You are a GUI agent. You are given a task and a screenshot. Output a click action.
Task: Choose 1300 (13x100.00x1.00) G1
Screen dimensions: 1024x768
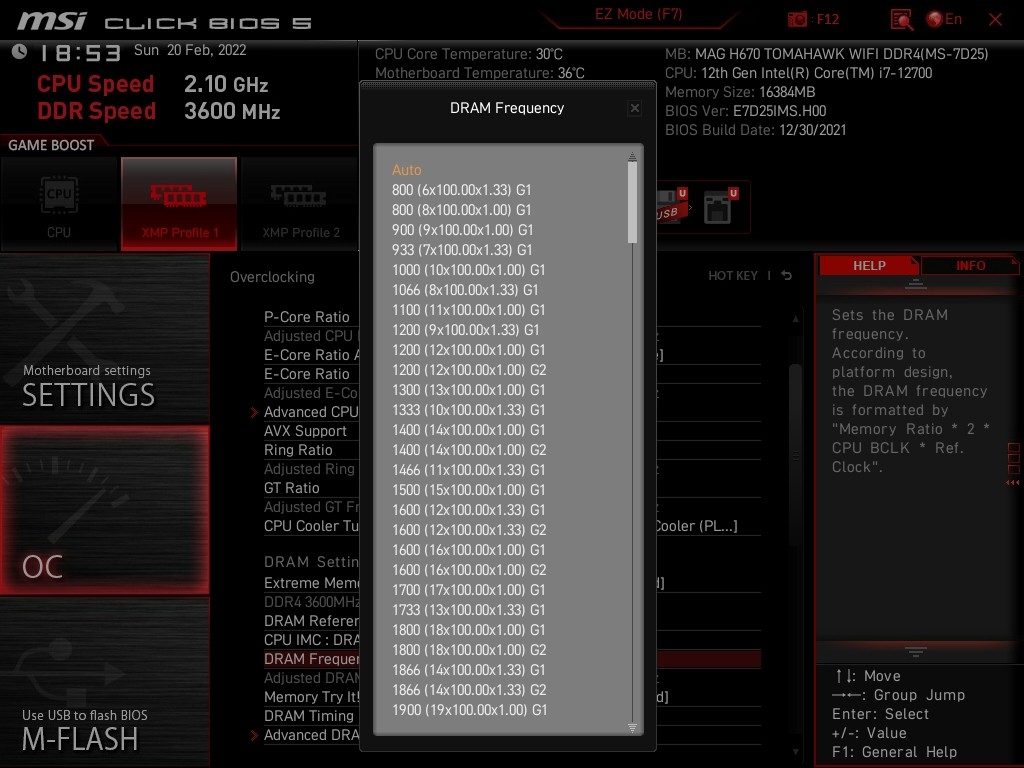(x=468, y=390)
